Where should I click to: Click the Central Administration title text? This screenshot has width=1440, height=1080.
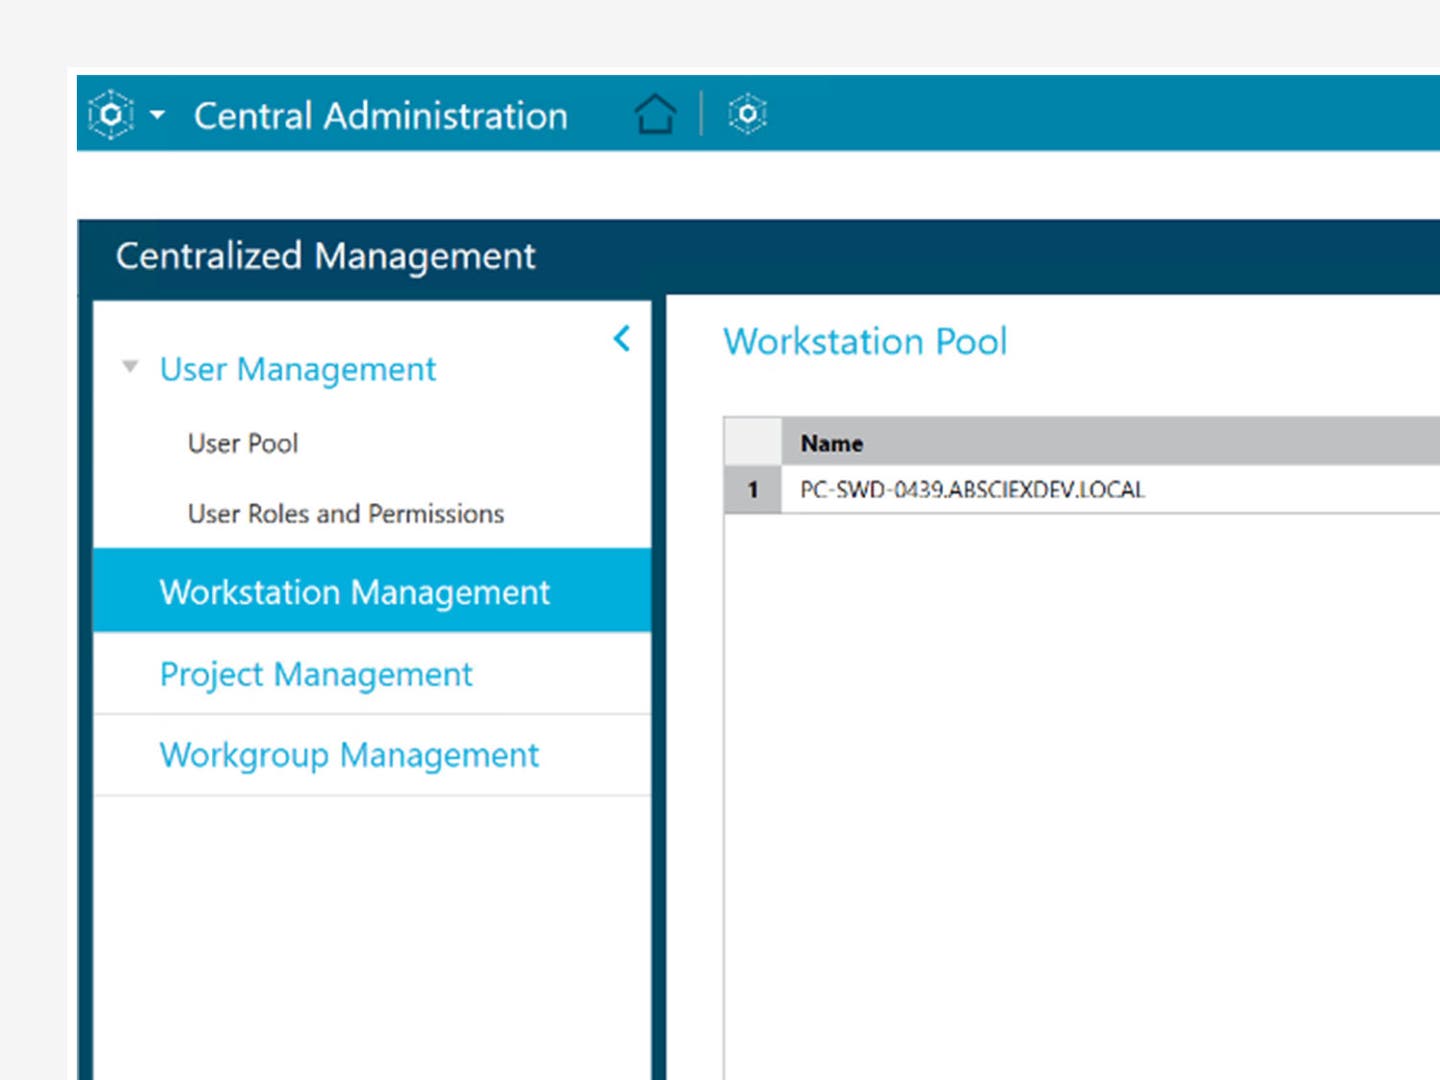pos(381,116)
